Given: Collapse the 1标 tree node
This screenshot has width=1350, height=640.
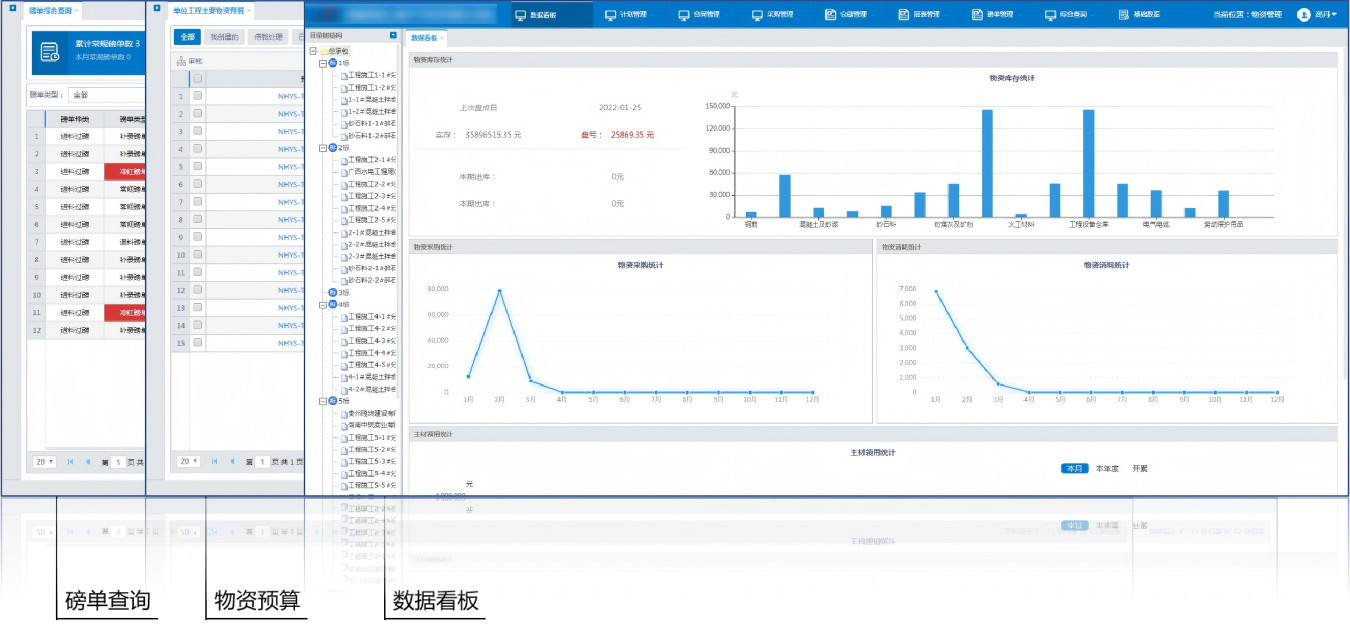Looking at the screenshot, I should 323,63.
